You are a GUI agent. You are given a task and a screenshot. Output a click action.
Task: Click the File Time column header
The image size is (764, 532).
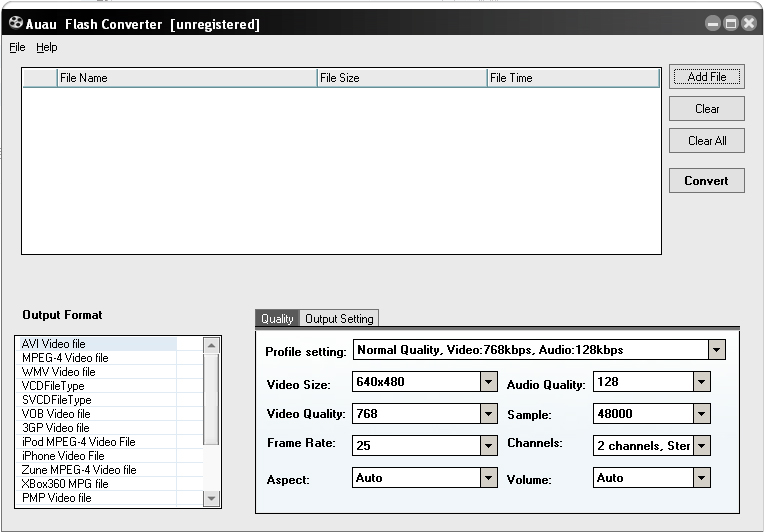pyautogui.click(x=573, y=78)
